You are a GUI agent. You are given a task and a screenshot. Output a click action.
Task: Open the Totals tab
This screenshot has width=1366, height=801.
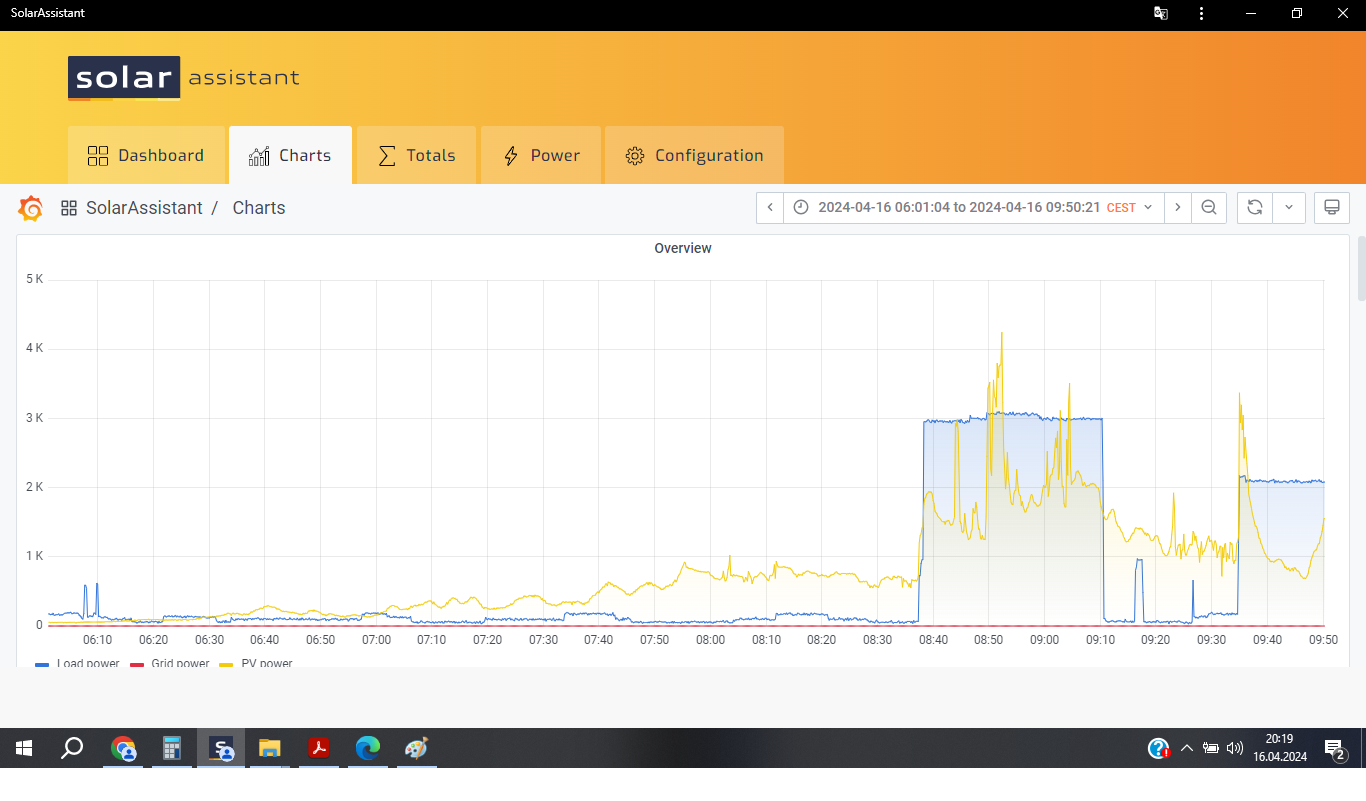click(416, 156)
